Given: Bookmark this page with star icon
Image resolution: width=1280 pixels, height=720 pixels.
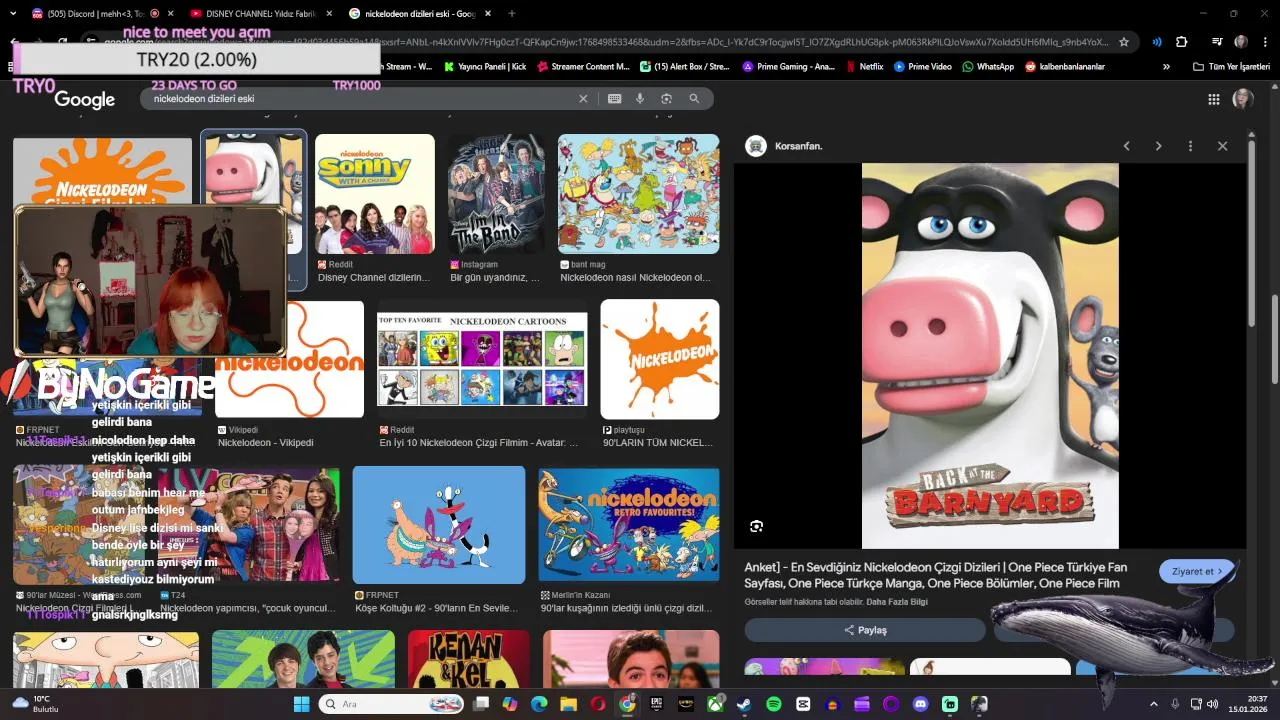Looking at the screenshot, I should click(1124, 42).
